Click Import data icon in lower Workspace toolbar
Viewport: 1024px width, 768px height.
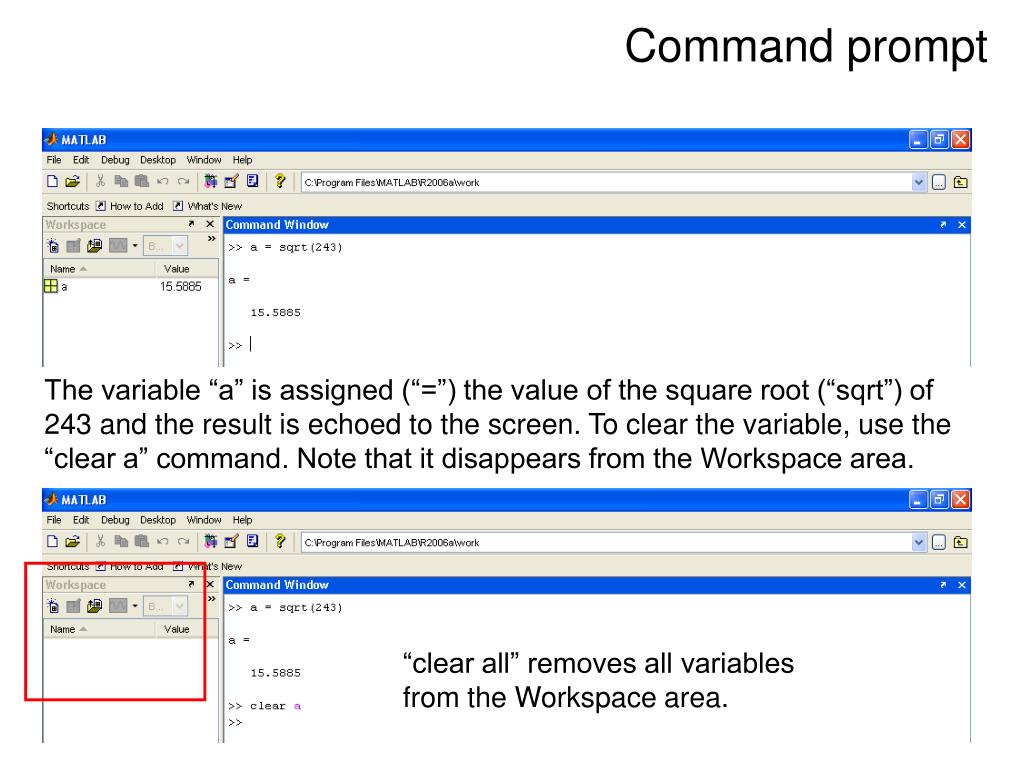coord(95,606)
